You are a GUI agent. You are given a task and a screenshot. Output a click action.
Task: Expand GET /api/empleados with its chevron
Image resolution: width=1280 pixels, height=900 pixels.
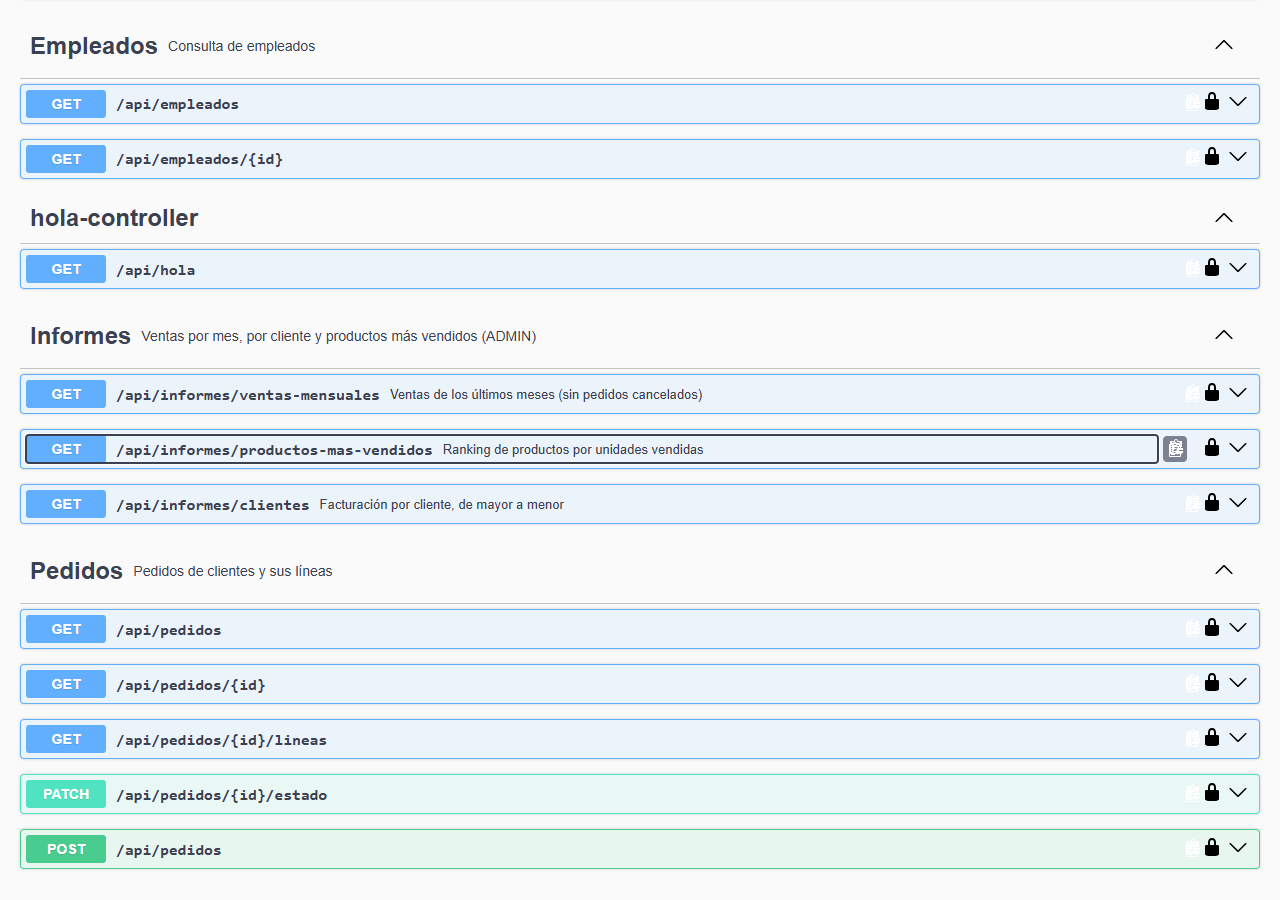1238,101
